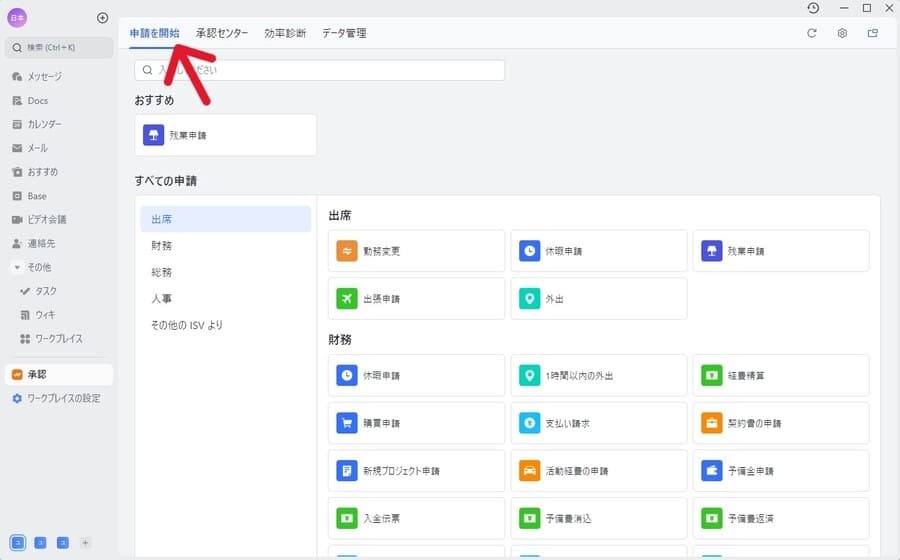This screenshot has height=560, width=900.
Task: Open 活動経費の申請 request
Action: [x=599, y=470]
